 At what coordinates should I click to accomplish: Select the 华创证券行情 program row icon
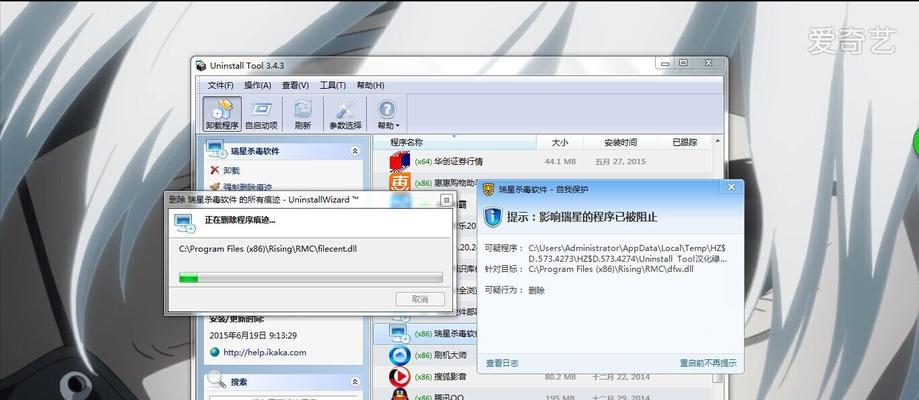pyautogui.click(x=400, y=161)
